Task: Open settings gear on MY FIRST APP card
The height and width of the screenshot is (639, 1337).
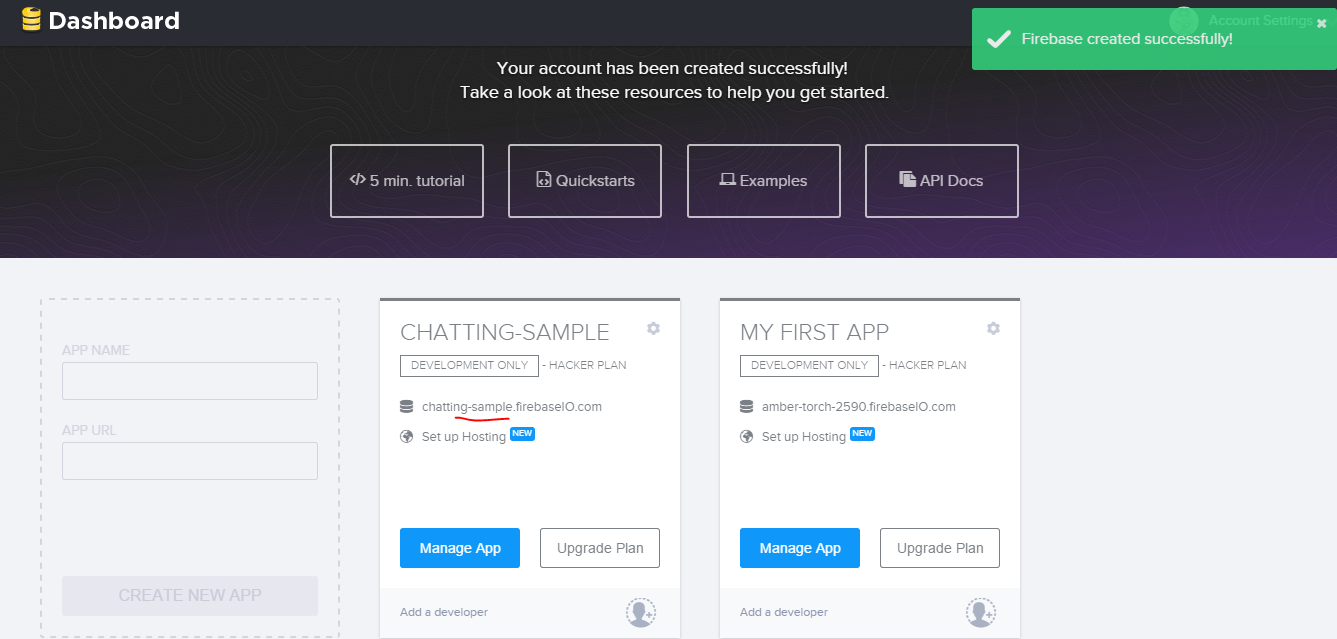Action: [993, 329]
